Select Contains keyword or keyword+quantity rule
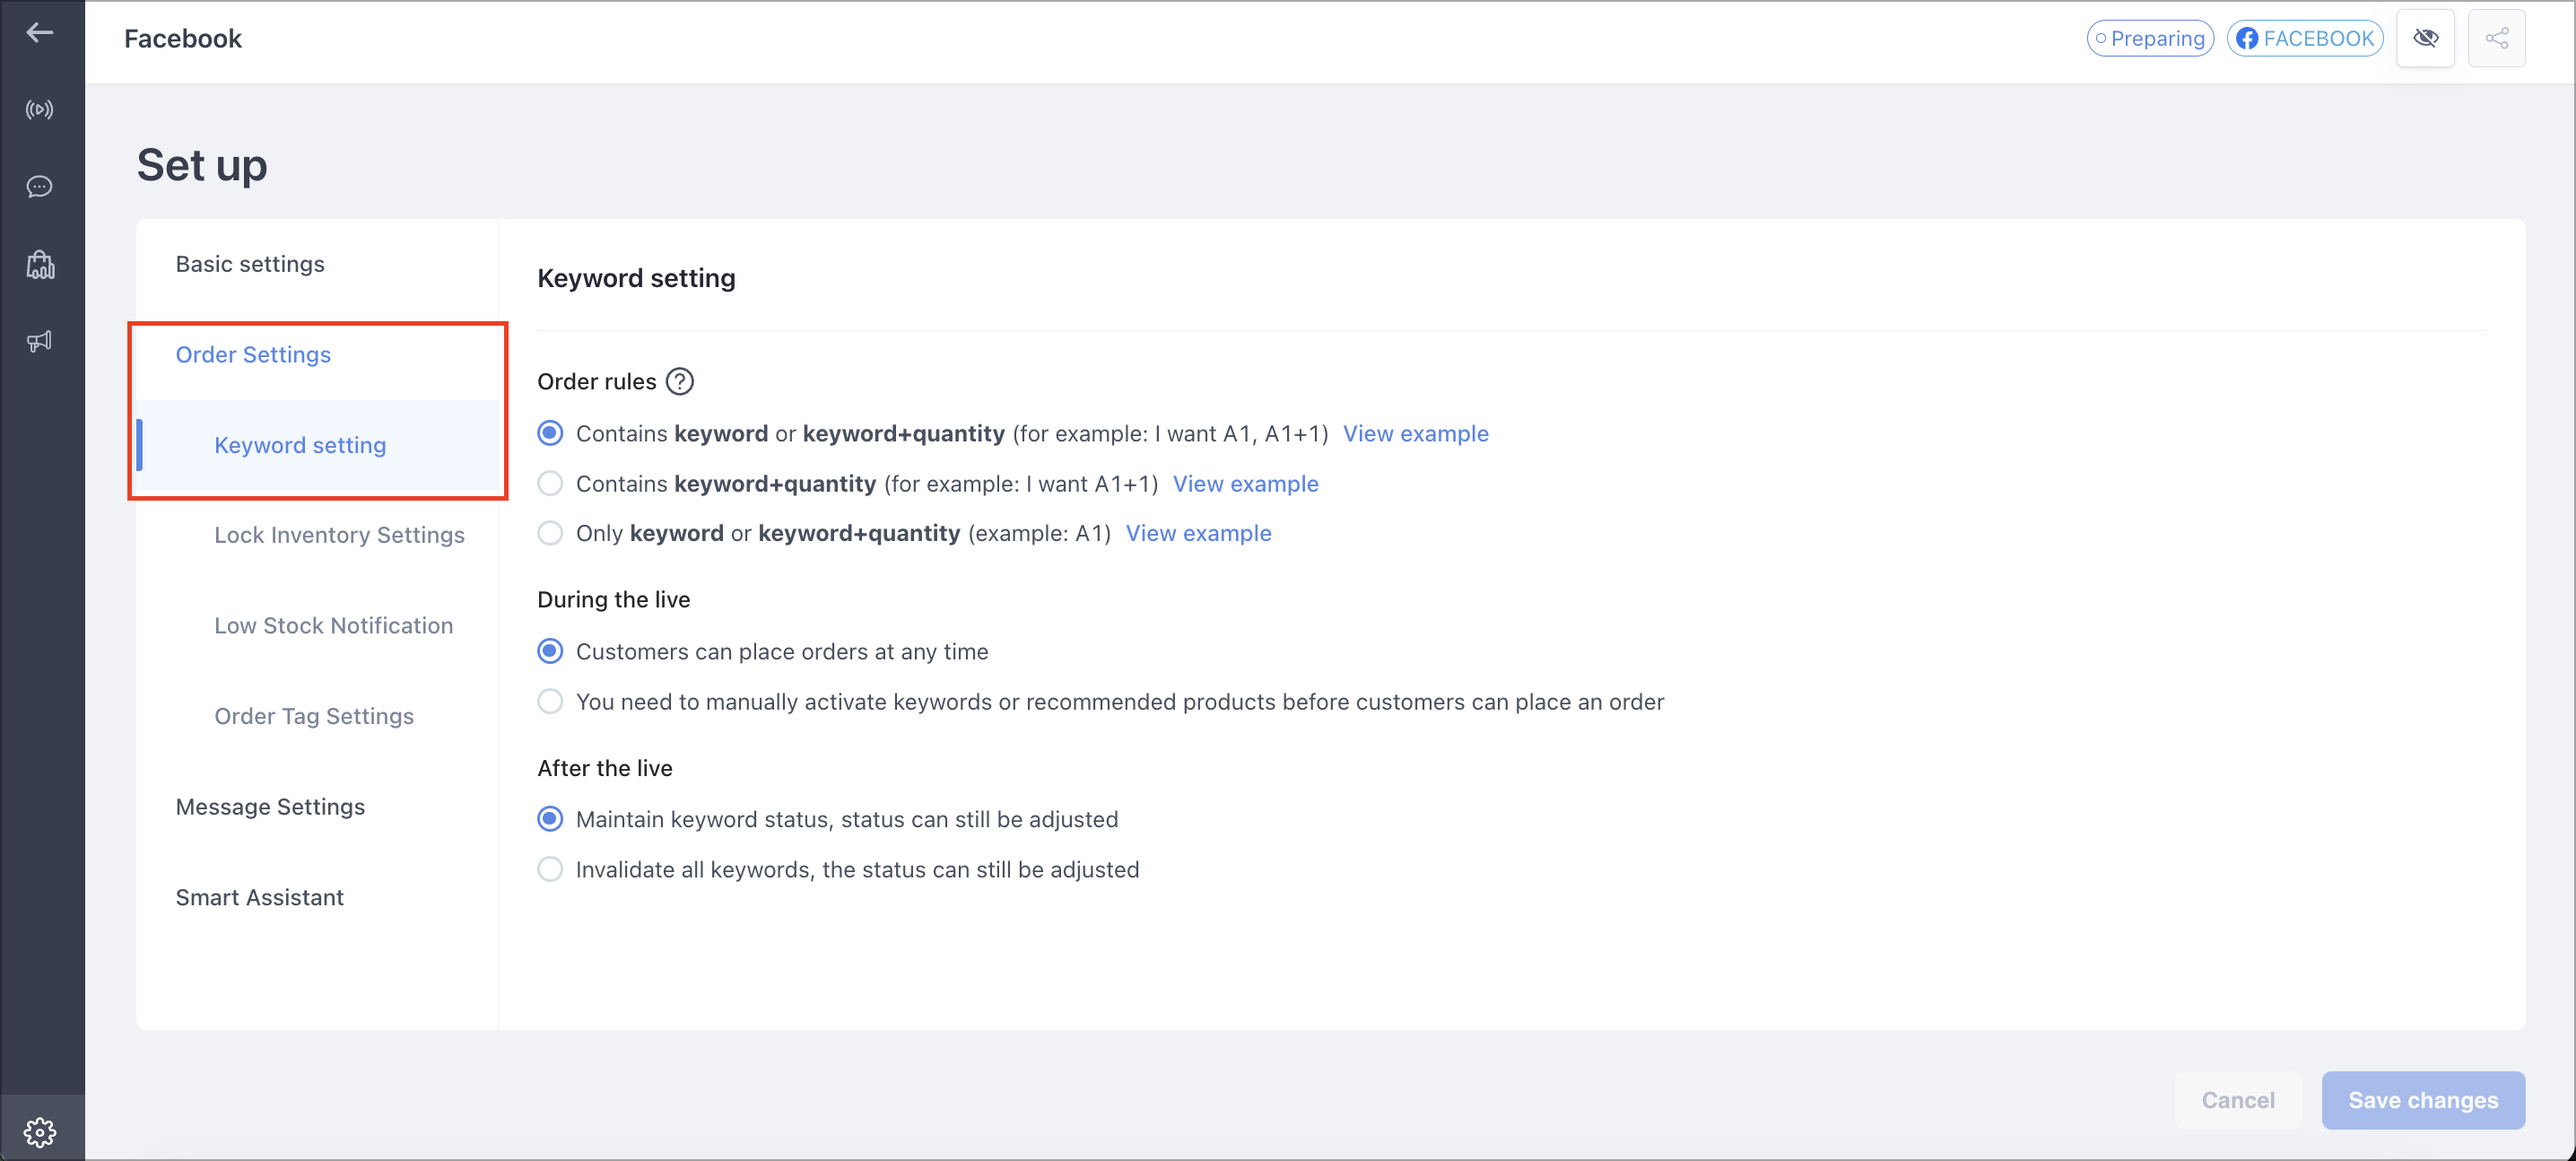This screenshot has width=2576, height=1161. (550, 433)
